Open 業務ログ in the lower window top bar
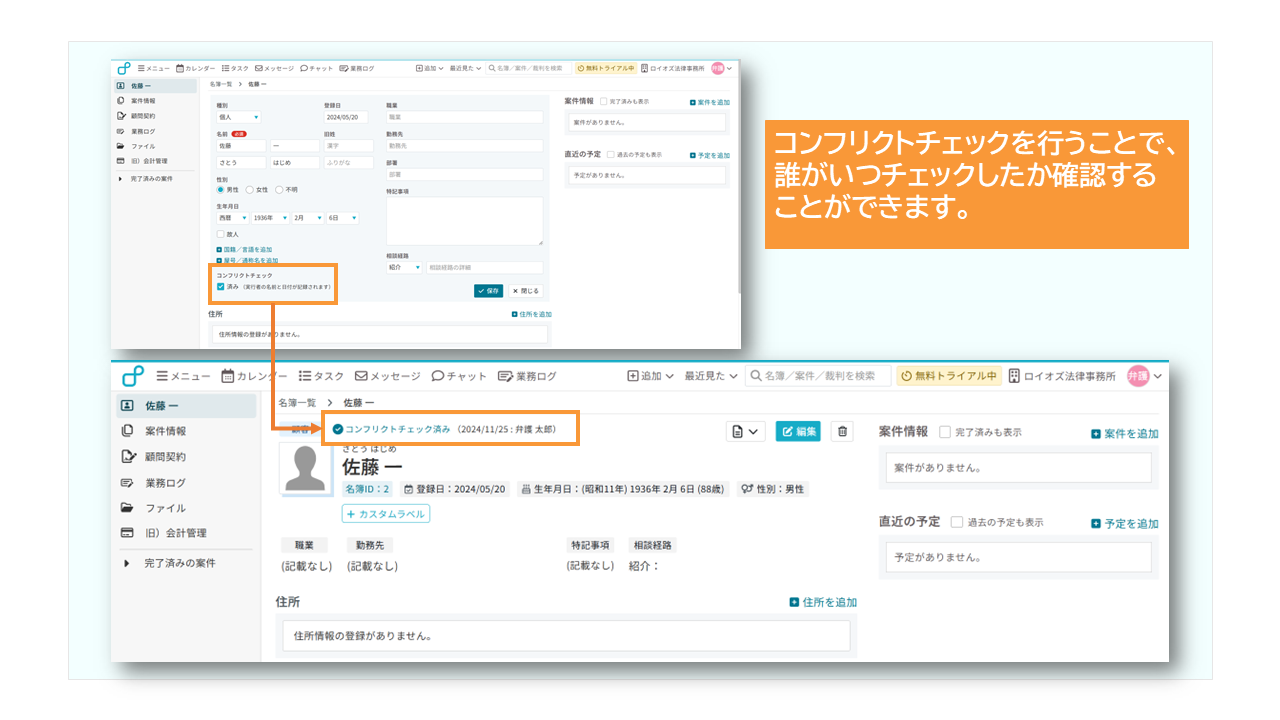 click(527, 376)
